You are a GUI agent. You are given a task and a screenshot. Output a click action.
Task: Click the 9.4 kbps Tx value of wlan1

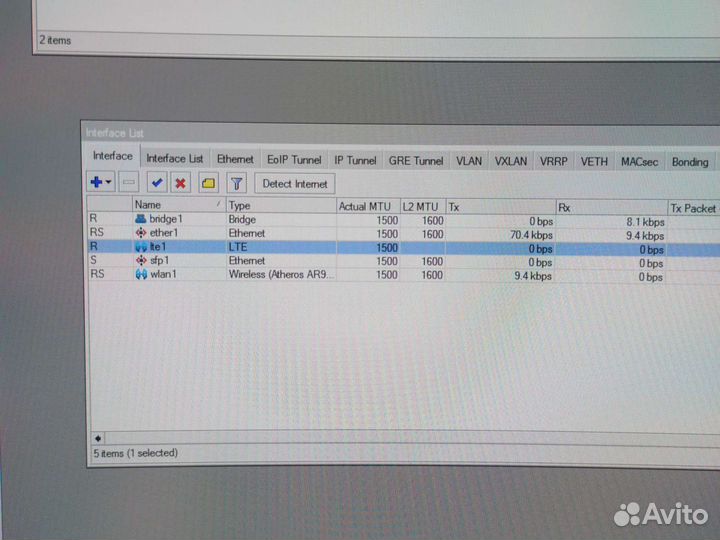(x=533, y=276)
